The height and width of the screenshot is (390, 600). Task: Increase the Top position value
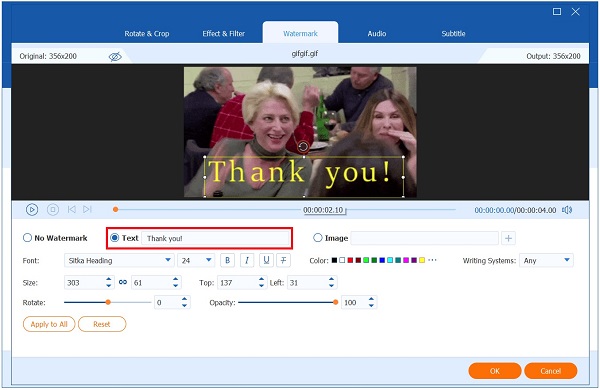[261, 279]
